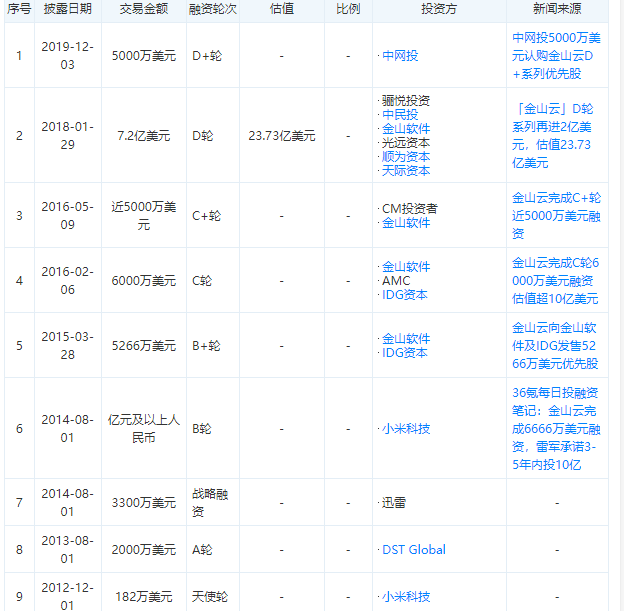Select date cell 2016-05-09
624x611 pixels.
tap(68, 216)
